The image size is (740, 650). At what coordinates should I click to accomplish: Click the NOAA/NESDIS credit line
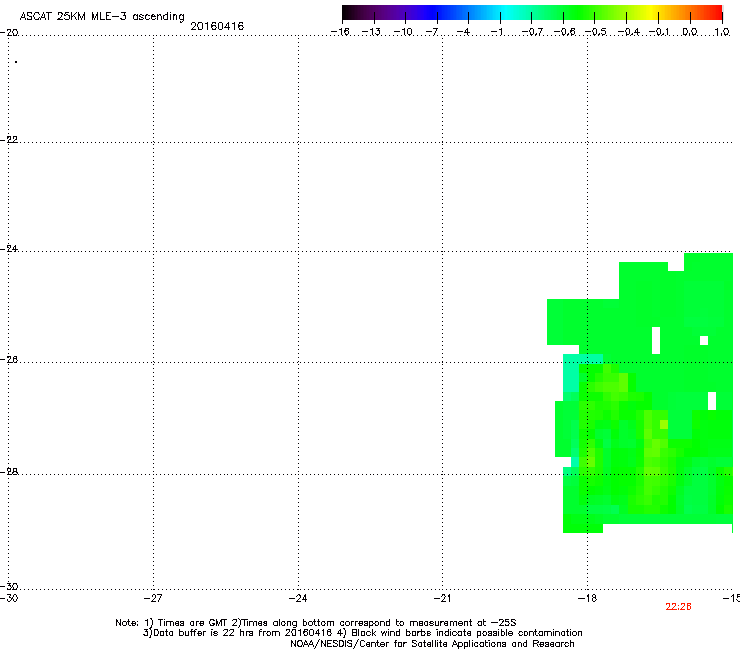[432, 644]
